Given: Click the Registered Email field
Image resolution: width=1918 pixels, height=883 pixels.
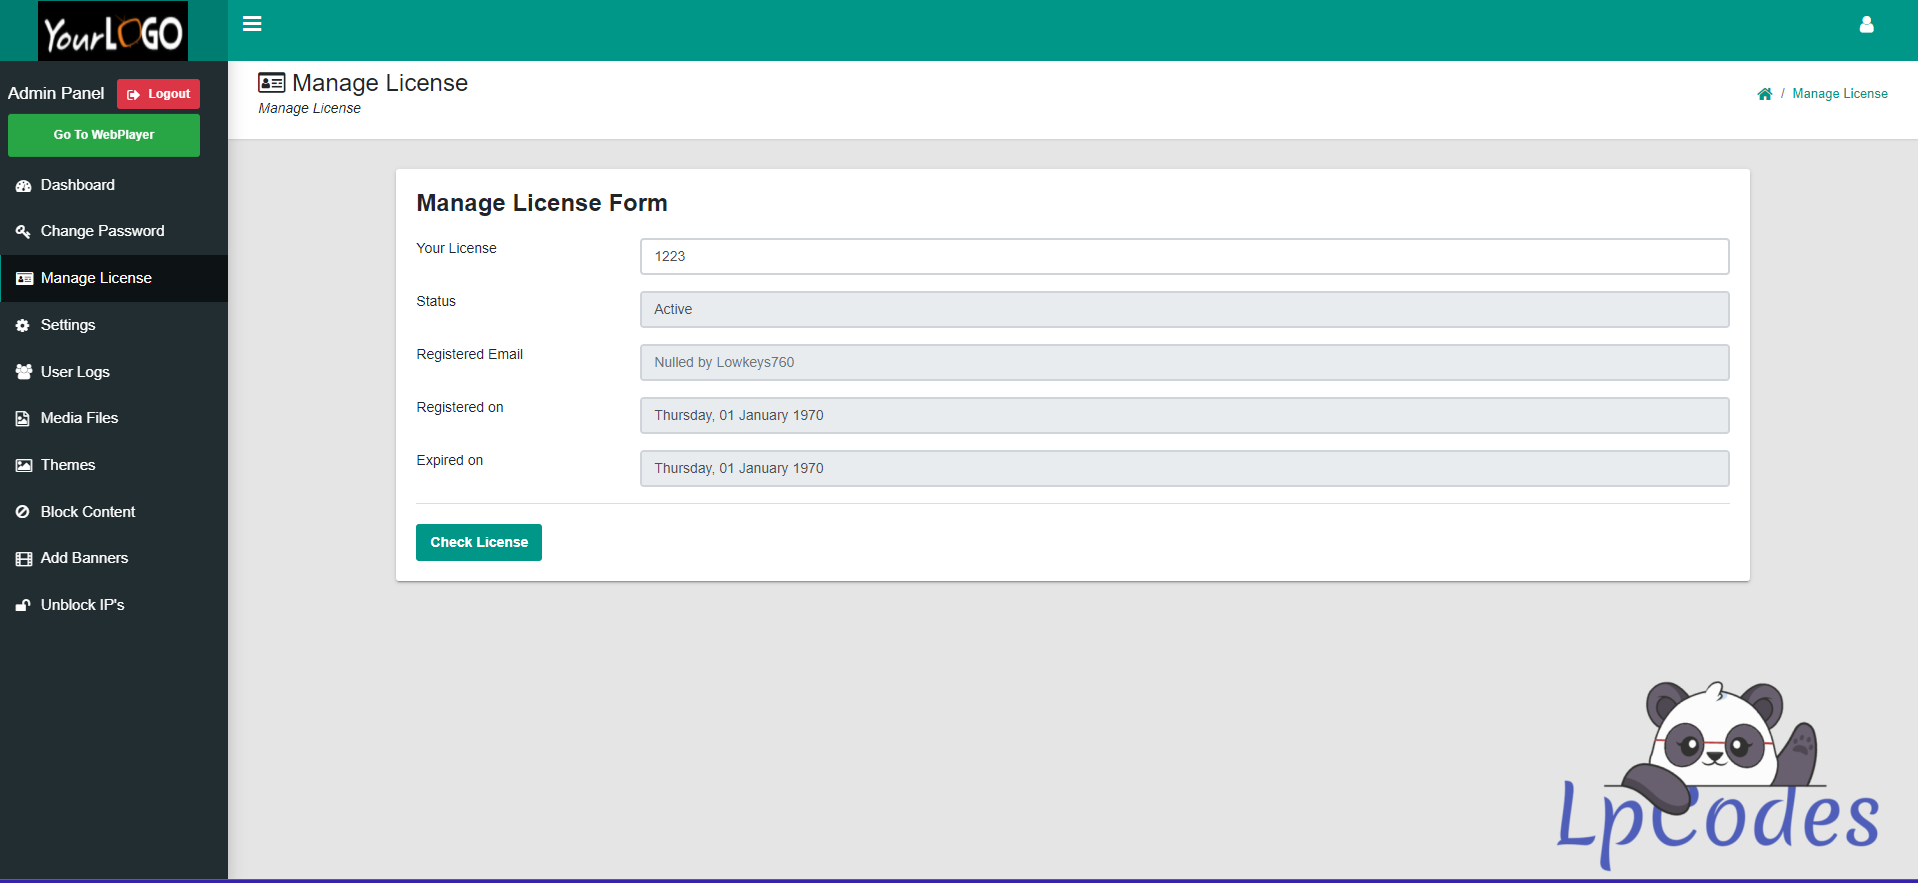Looking at the screenshot, I should [1184, 362].
